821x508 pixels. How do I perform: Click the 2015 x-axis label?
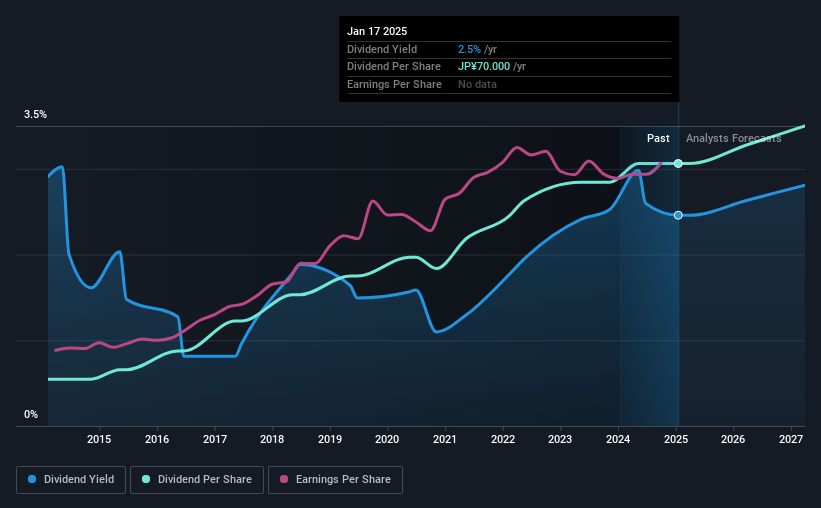click(x=99, y=439)
